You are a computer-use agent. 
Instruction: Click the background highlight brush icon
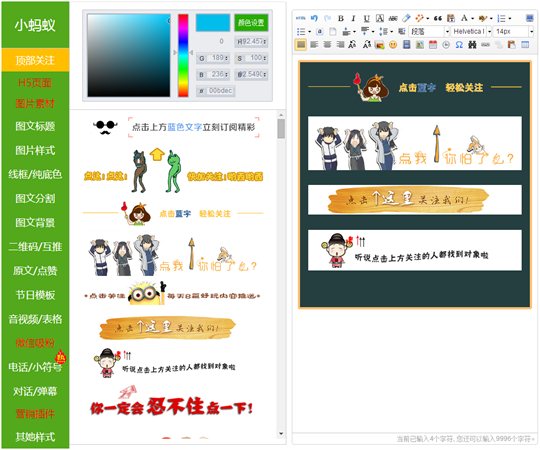(x=483, y=18)
